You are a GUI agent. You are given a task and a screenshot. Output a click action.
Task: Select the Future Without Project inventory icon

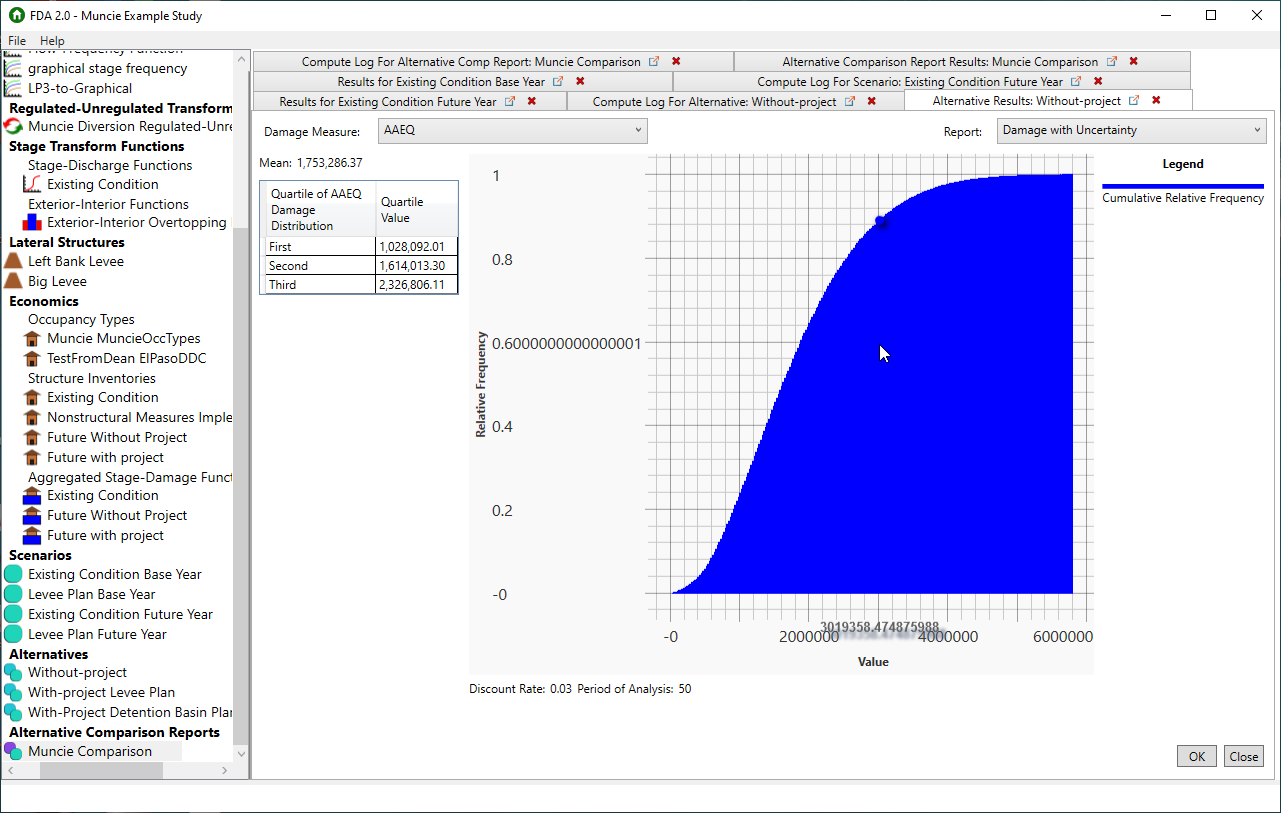coord(33,437)
